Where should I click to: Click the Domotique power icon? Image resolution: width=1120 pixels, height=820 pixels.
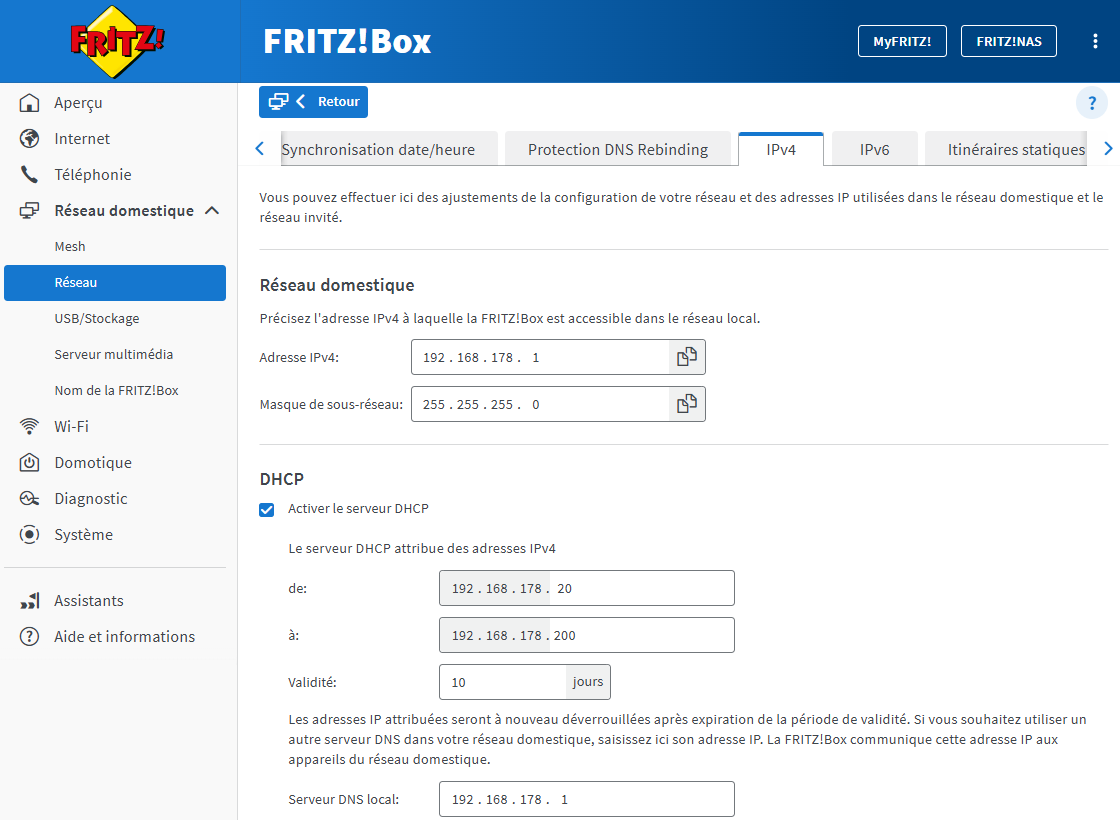(x=29, y=463)
